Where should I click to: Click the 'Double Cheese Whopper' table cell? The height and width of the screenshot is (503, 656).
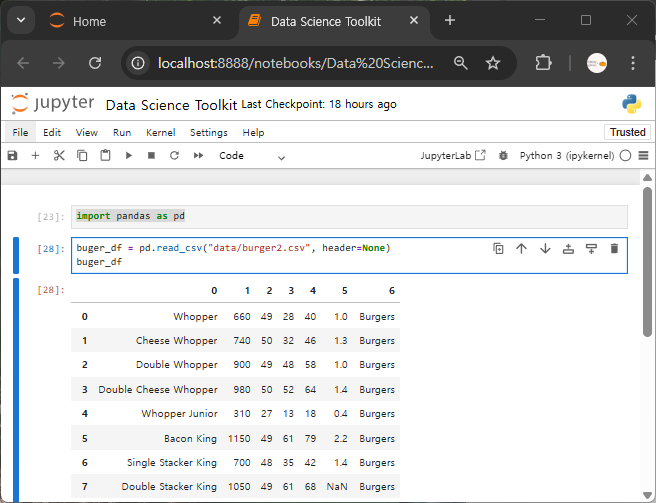[x=158, y=390]
